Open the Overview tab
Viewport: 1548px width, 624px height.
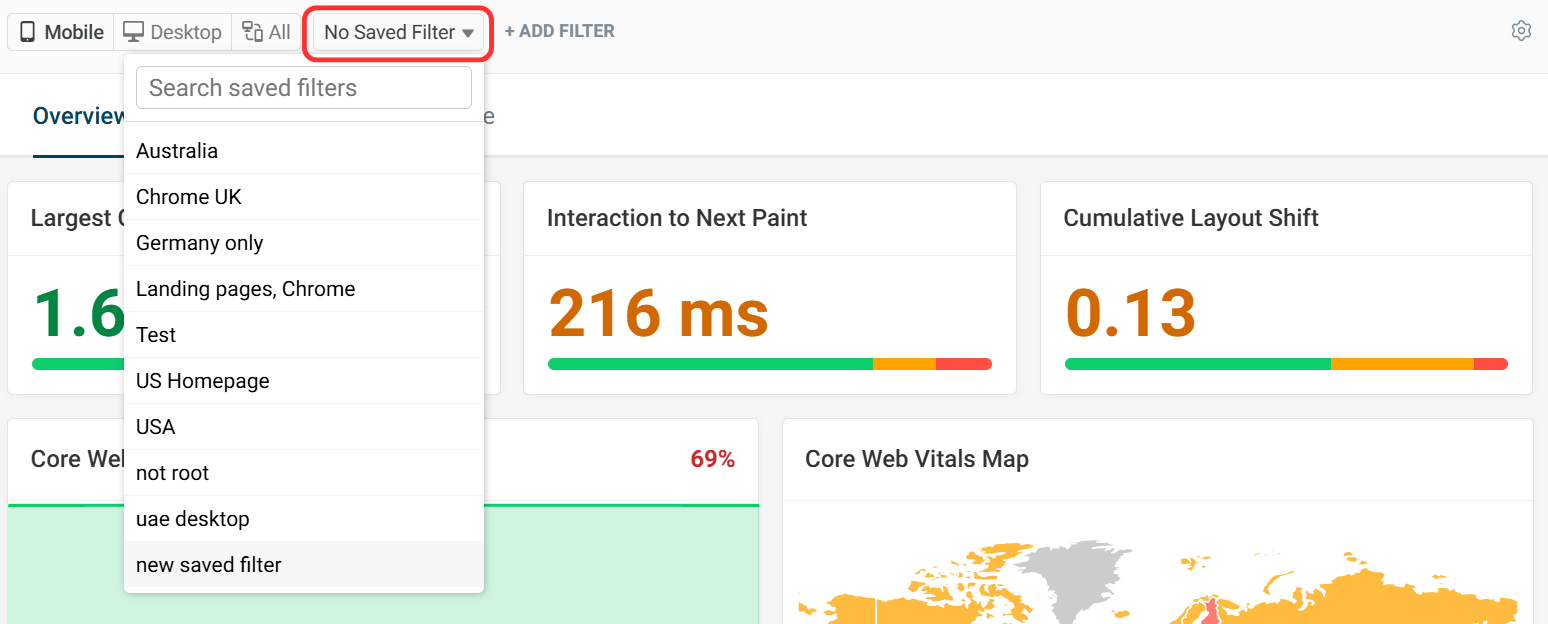tap(77, 116)
